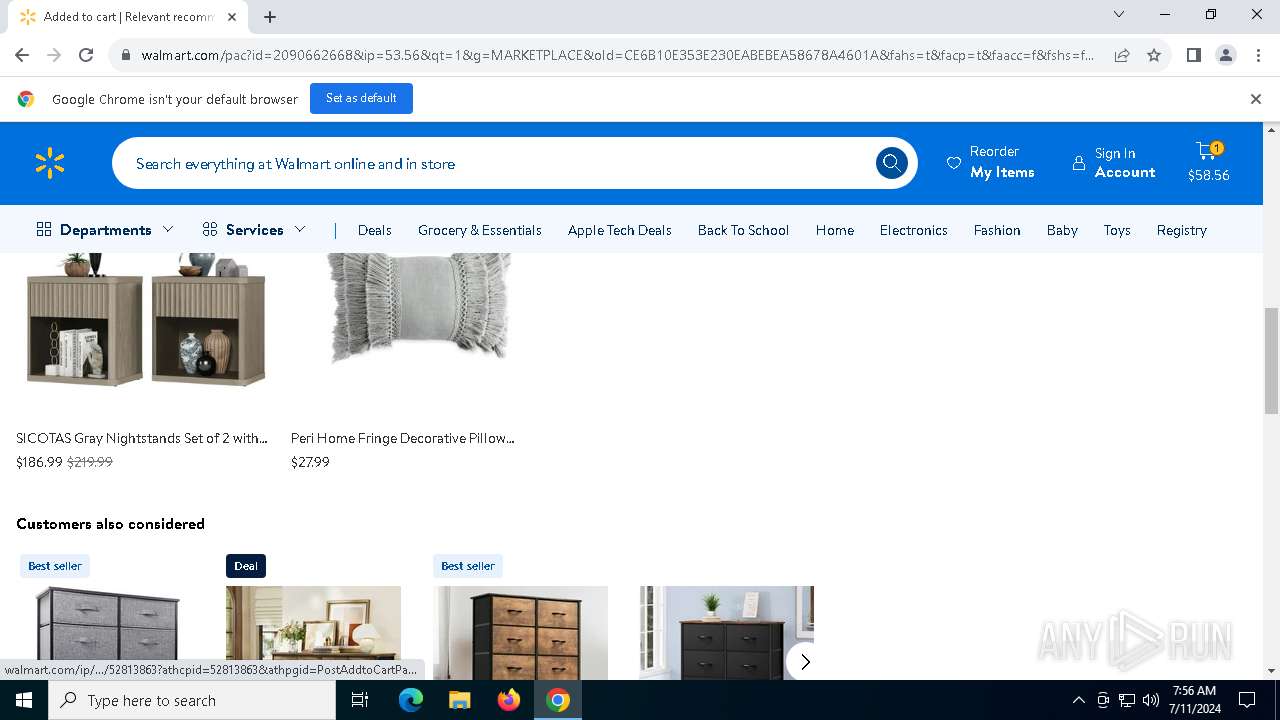1280x720 pixels.
Task: Open Chrome side panel icon
Action: tap(1194, 55)
